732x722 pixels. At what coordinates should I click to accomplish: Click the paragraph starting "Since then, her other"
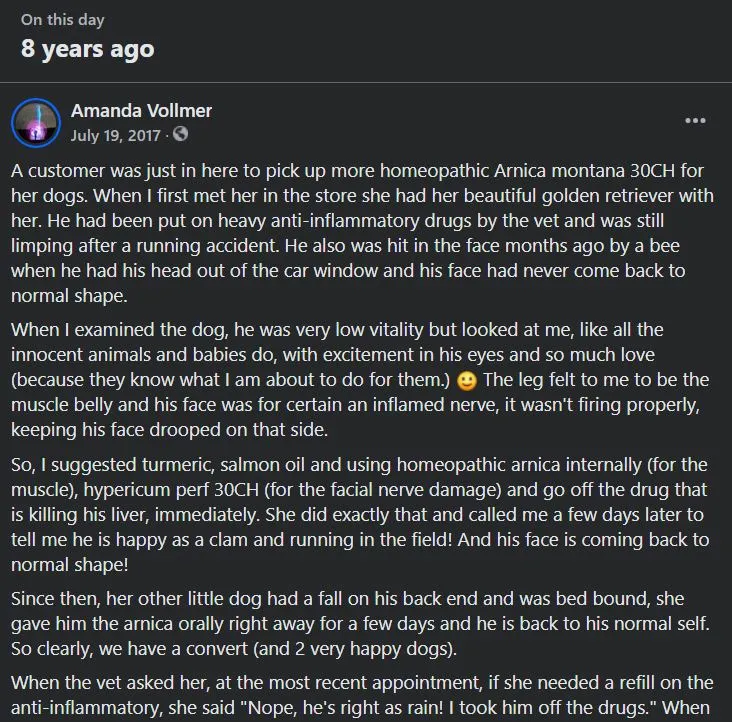360,624
